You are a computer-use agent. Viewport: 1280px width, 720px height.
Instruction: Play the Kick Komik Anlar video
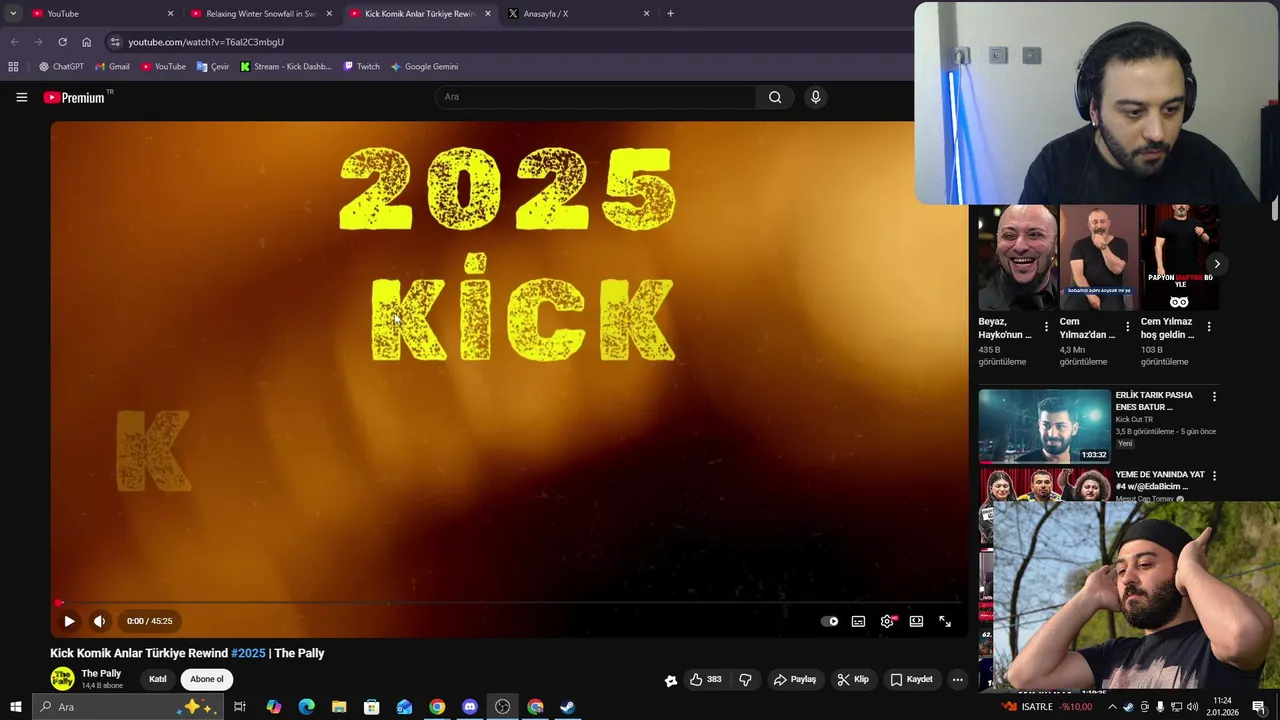[69, 621]
